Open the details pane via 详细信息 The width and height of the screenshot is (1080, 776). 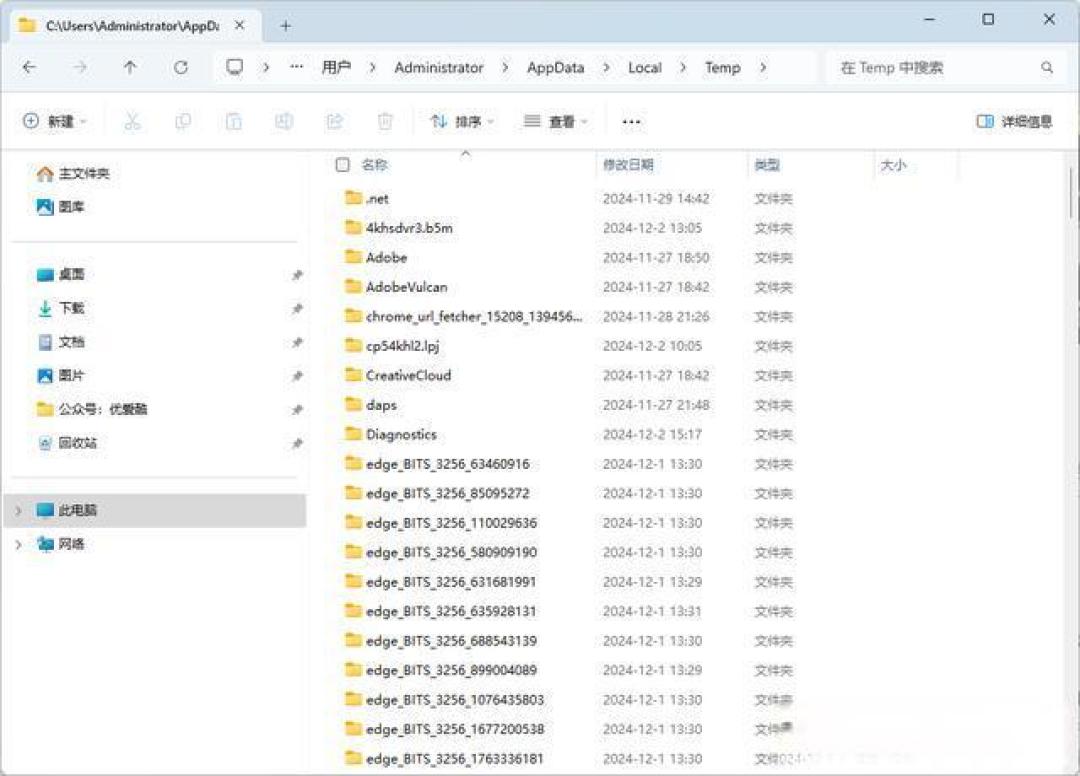pos(1014,120)
